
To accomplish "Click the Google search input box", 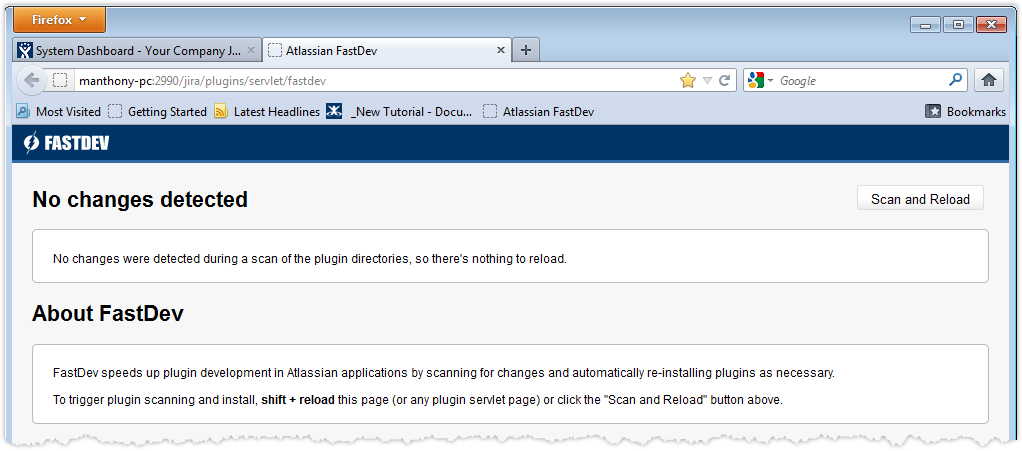I will (860, 81).
